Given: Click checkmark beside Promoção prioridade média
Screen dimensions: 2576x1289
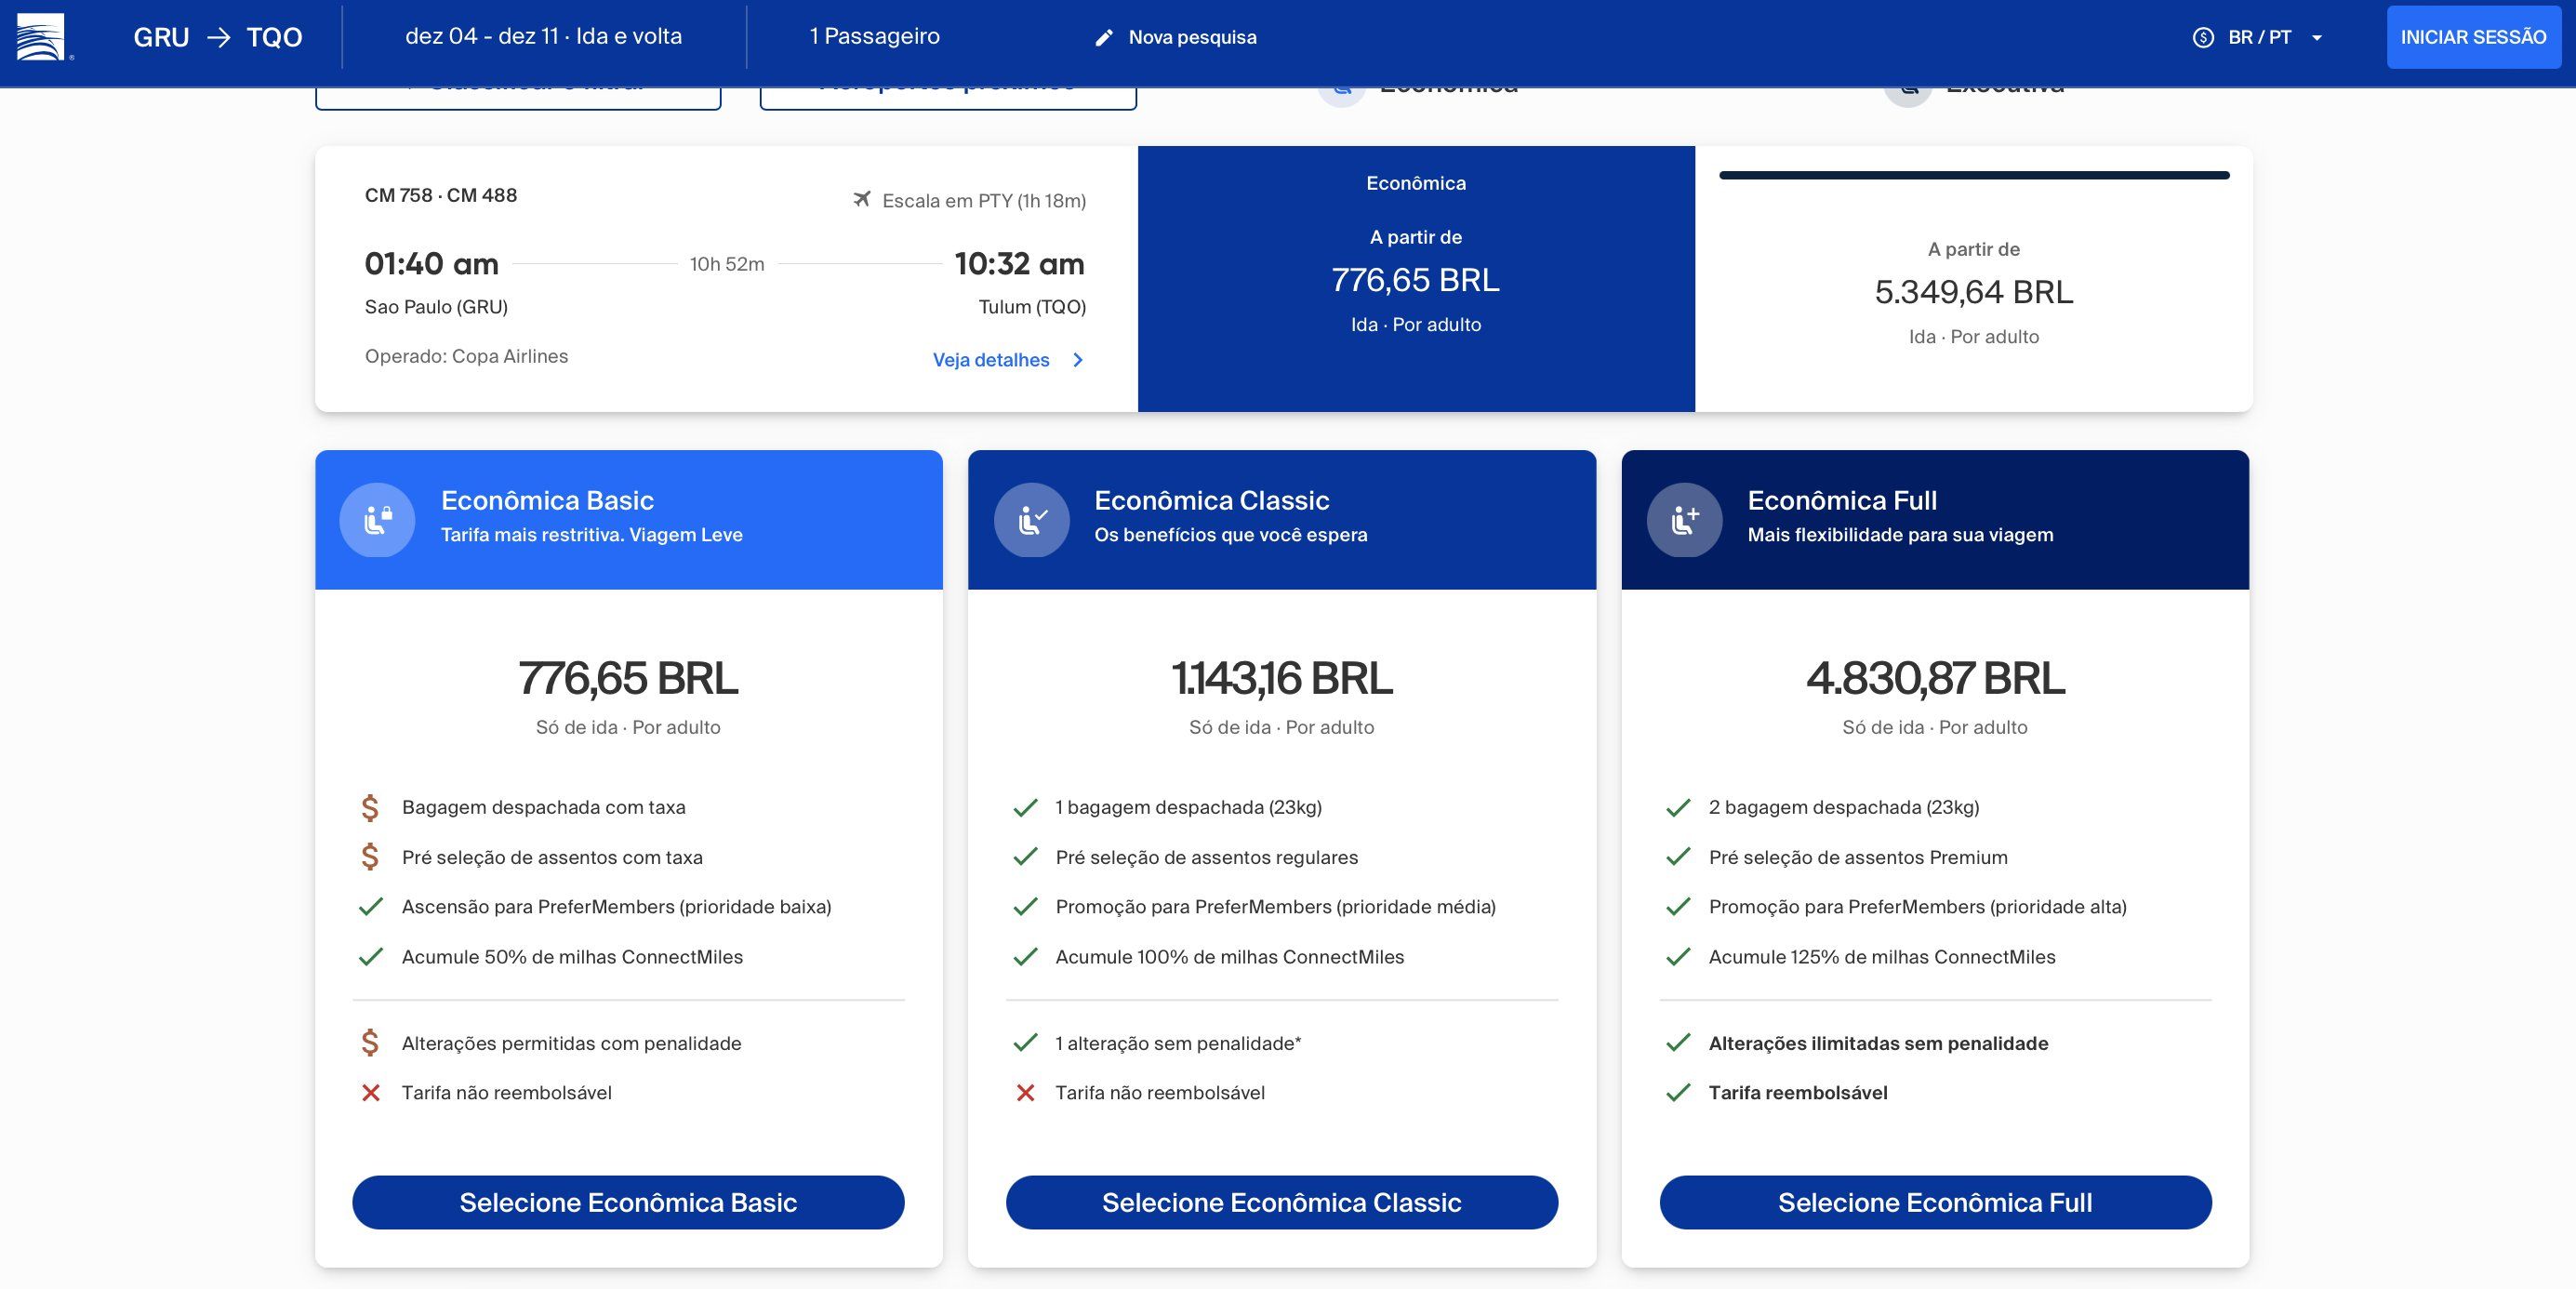Looking at the screenshot, I should coord(1025,907).
